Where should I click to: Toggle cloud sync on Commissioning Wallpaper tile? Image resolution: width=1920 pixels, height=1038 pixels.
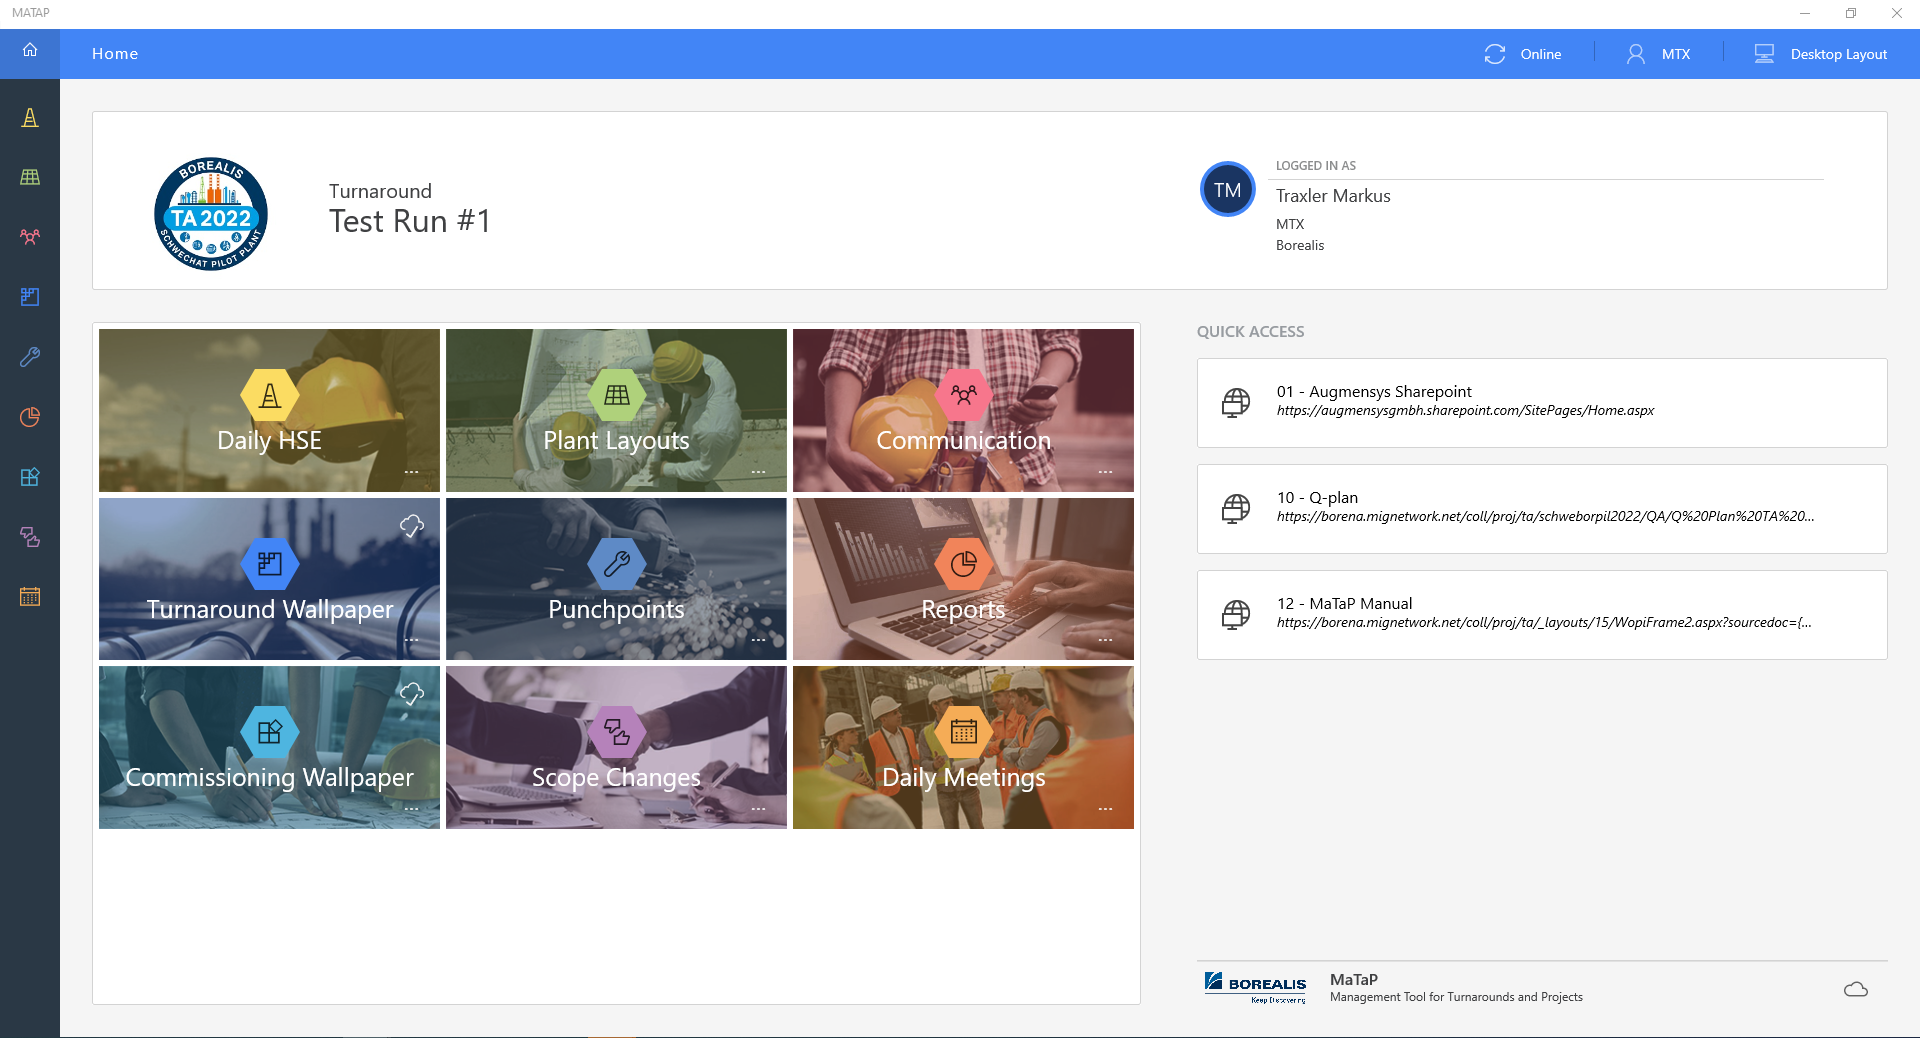[x=412, y=693]
